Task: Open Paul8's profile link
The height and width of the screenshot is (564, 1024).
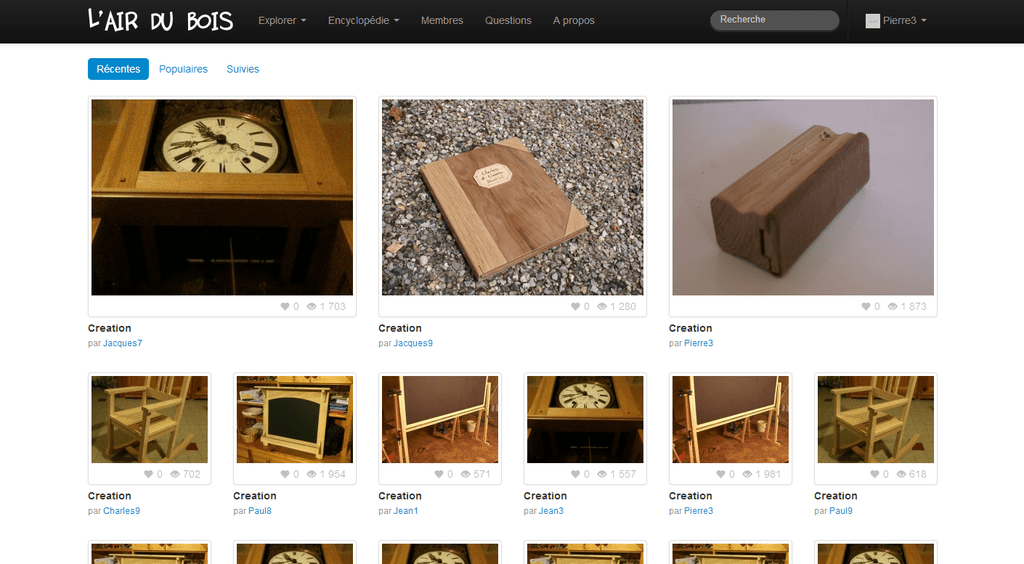Action: 260,511
